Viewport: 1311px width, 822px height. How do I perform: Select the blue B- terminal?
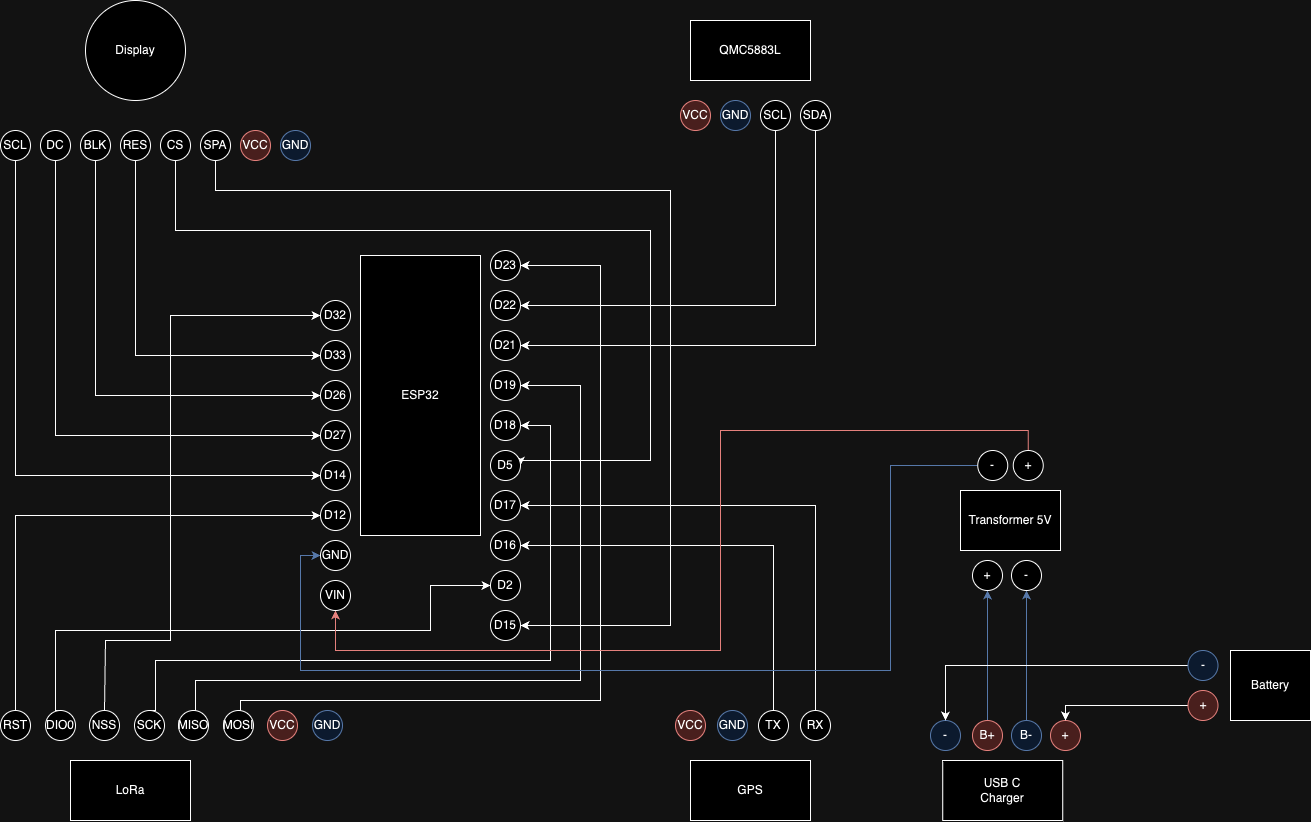(1026, 735)
